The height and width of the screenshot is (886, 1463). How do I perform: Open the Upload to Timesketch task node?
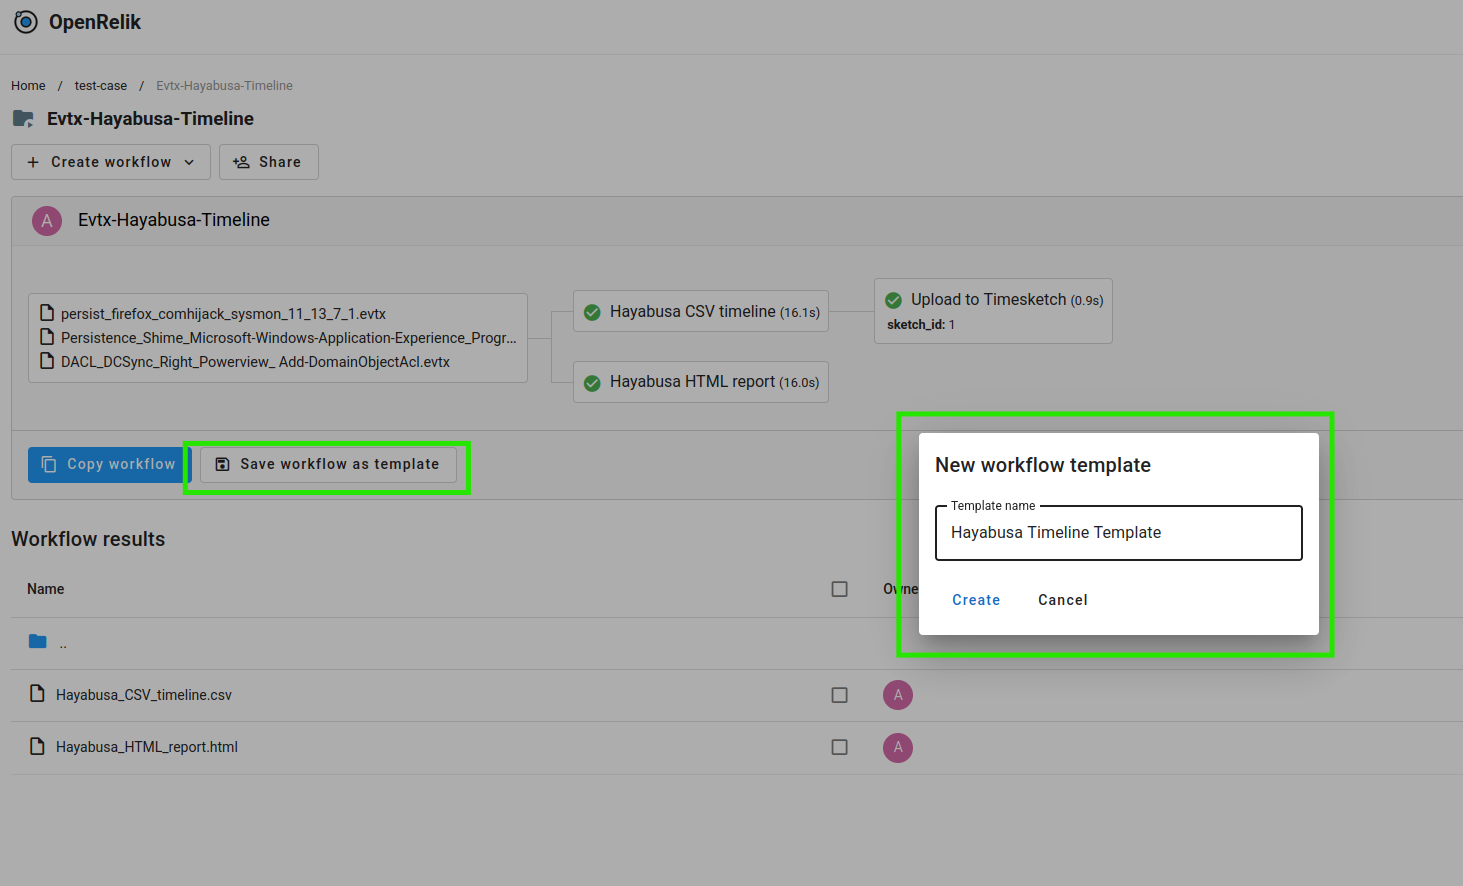tap(993, 311)
